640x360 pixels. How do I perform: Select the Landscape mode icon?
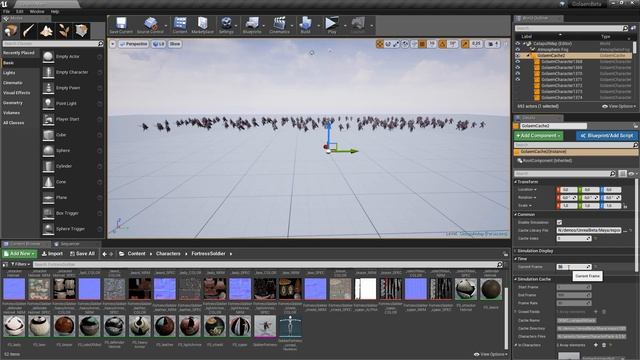pos(46,31)
